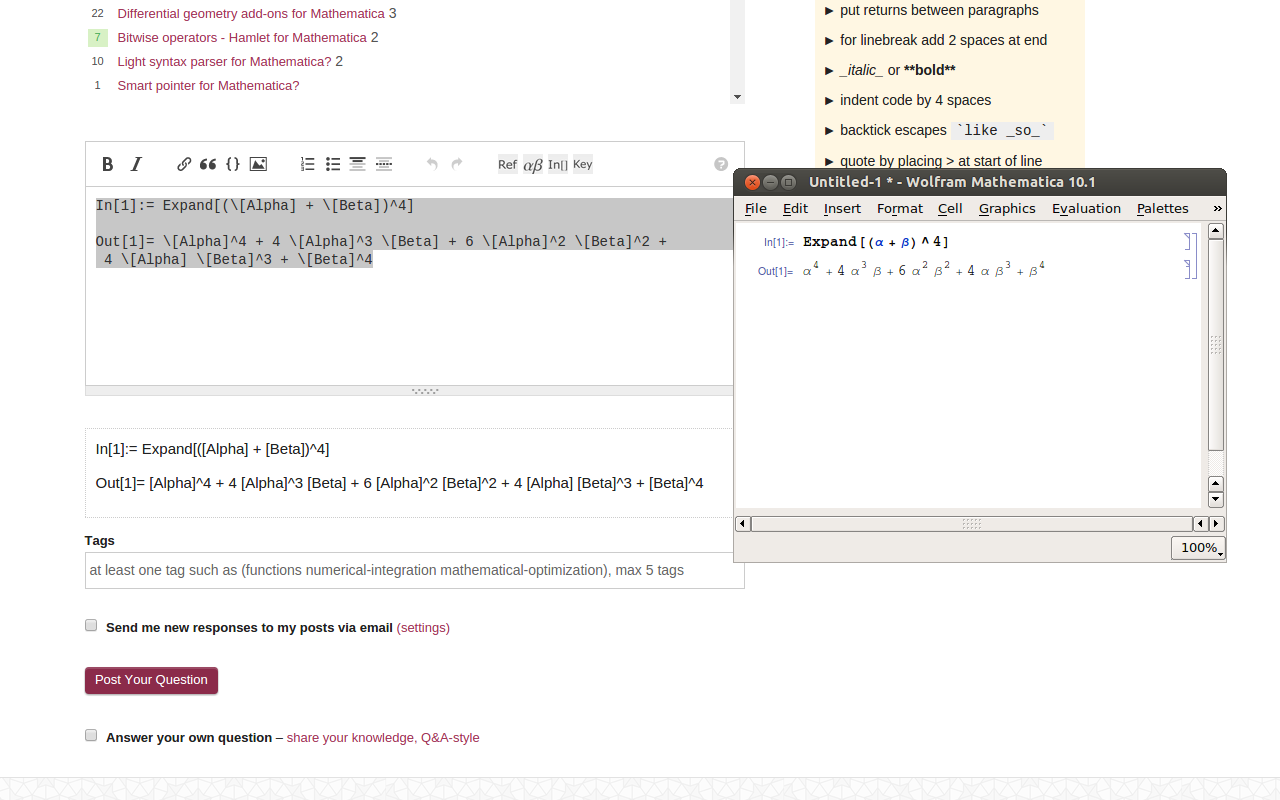Insert a horizontal rule in the editor

[x=383, y=164]
